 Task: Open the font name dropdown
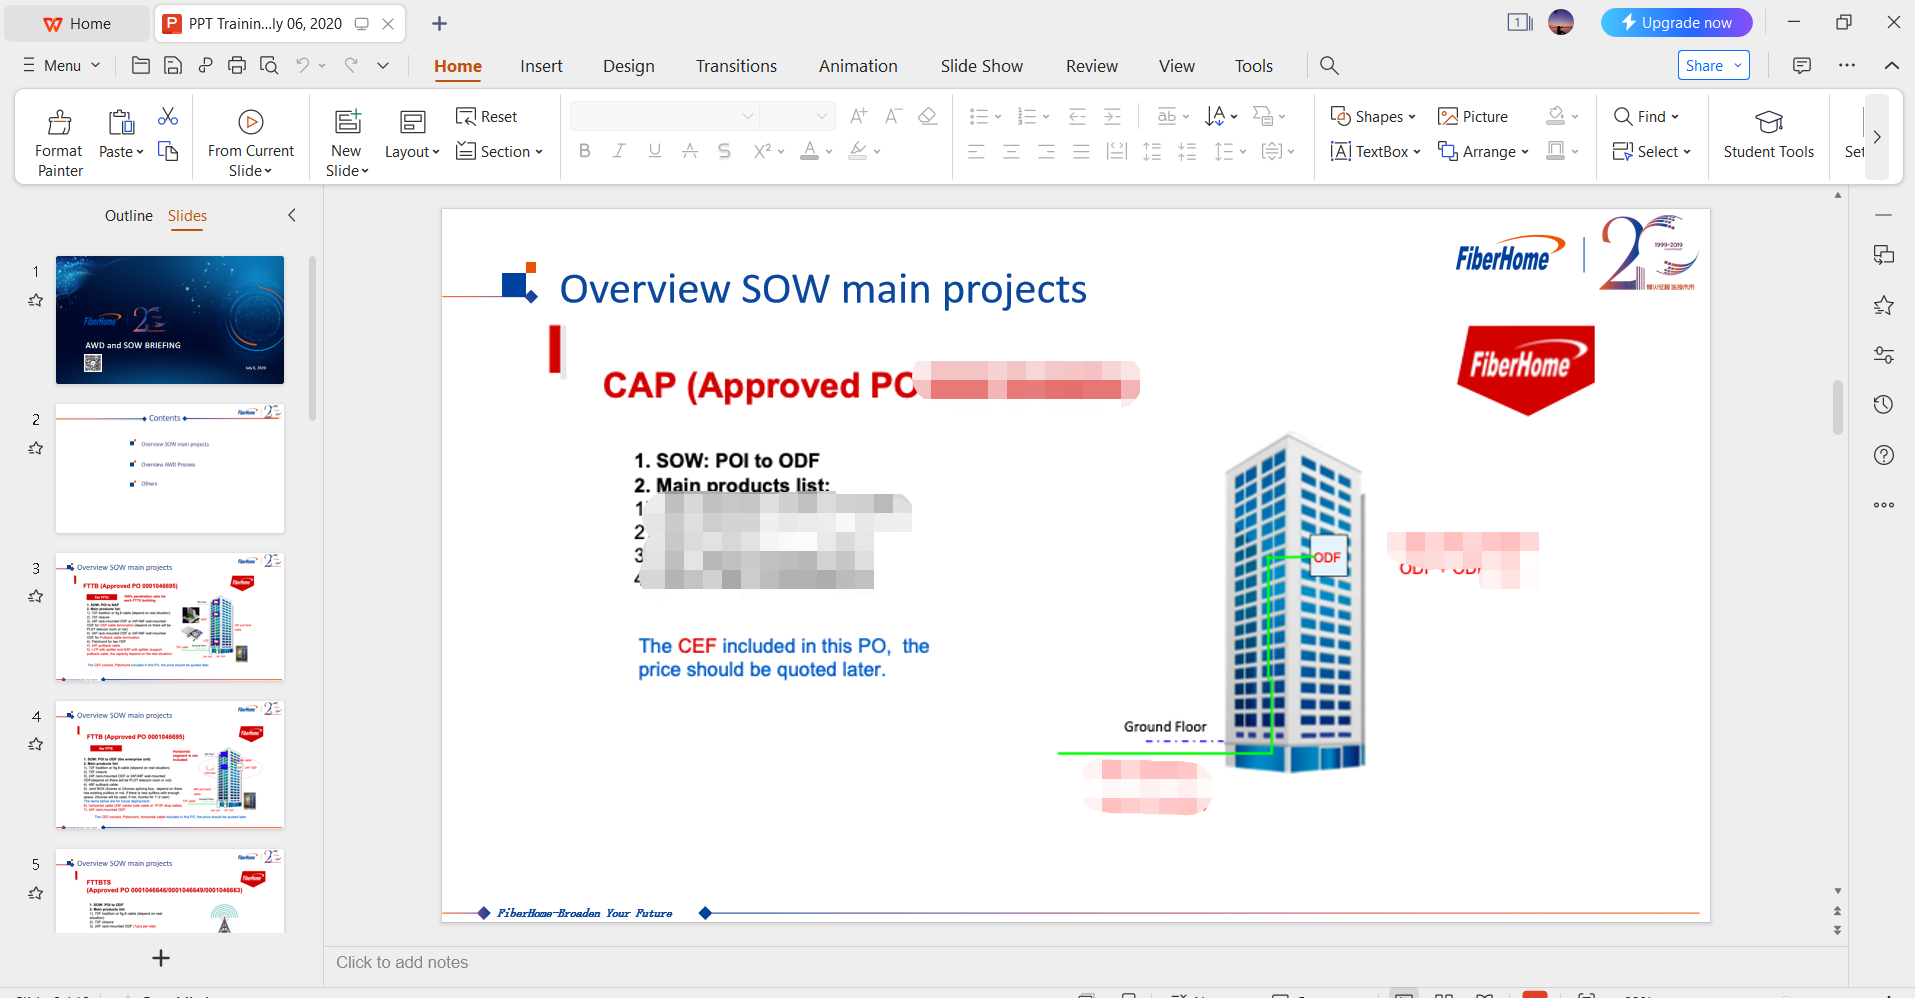(748, 116)
